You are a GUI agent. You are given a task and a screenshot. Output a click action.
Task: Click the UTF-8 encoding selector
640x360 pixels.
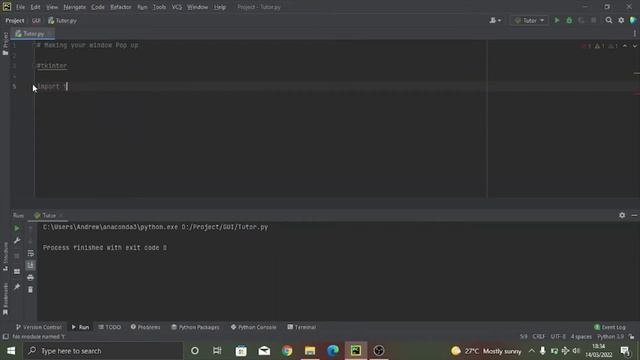(x=558, y=337)
